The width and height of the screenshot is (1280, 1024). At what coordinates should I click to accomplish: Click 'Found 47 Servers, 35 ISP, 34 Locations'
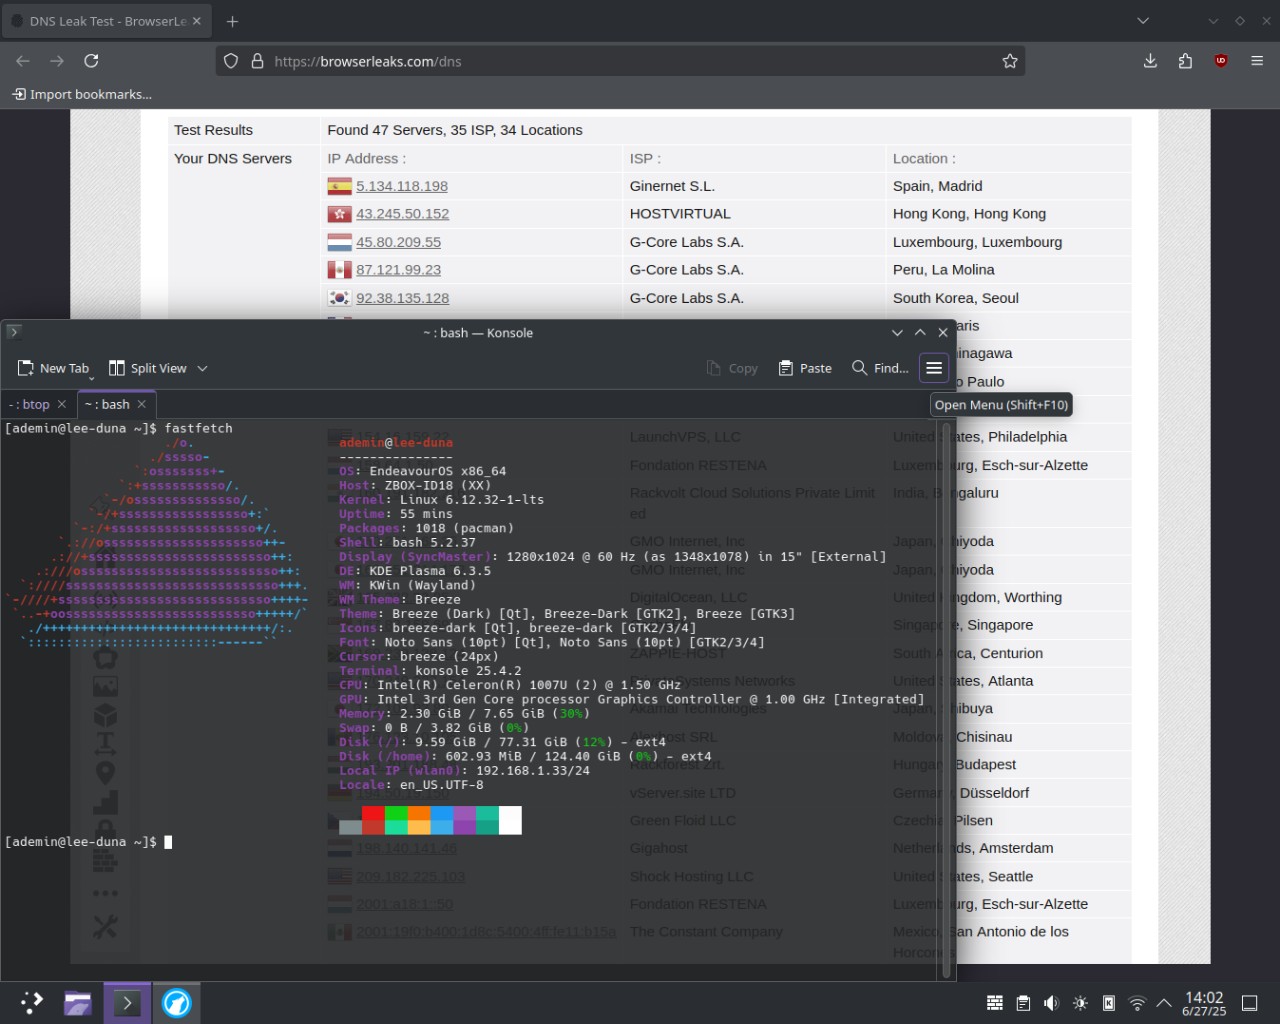tap(455, 130)
